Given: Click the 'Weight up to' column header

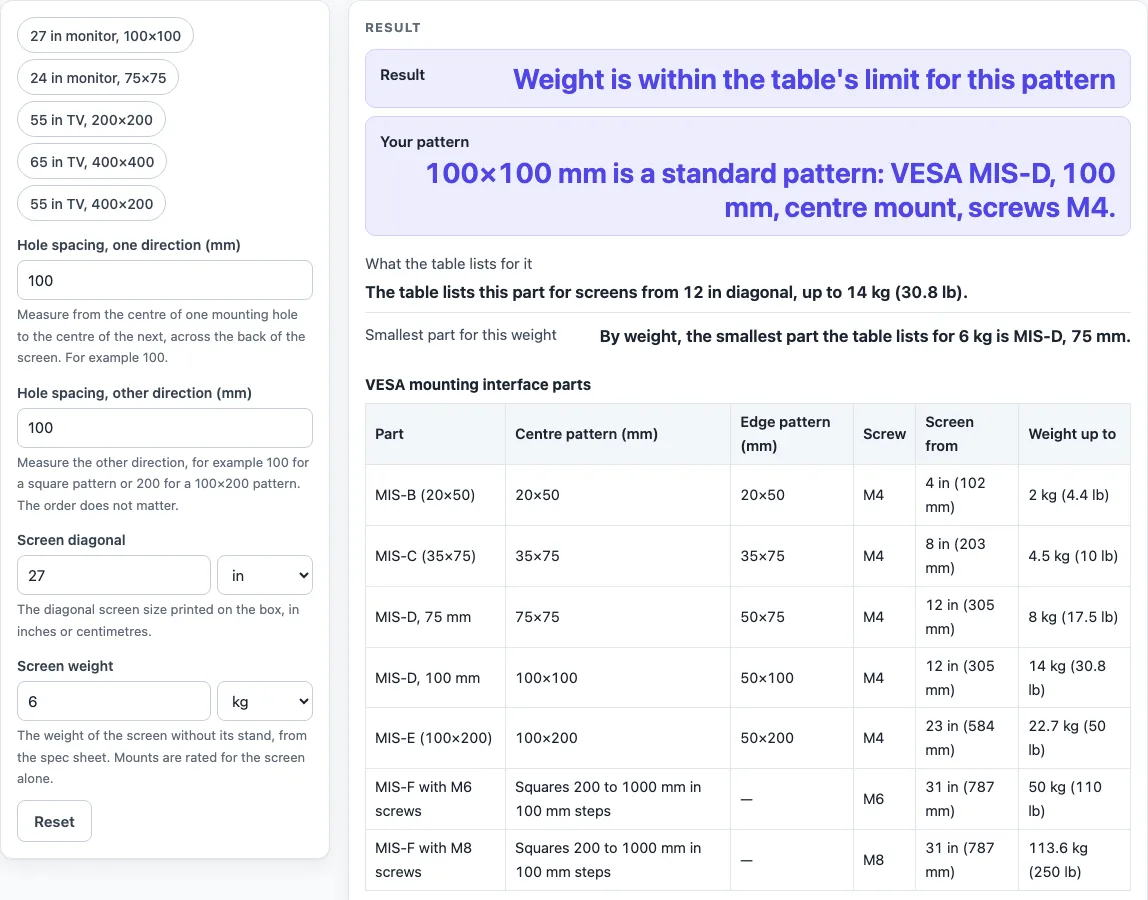Looking at the screenshot, I should 1074,434.
